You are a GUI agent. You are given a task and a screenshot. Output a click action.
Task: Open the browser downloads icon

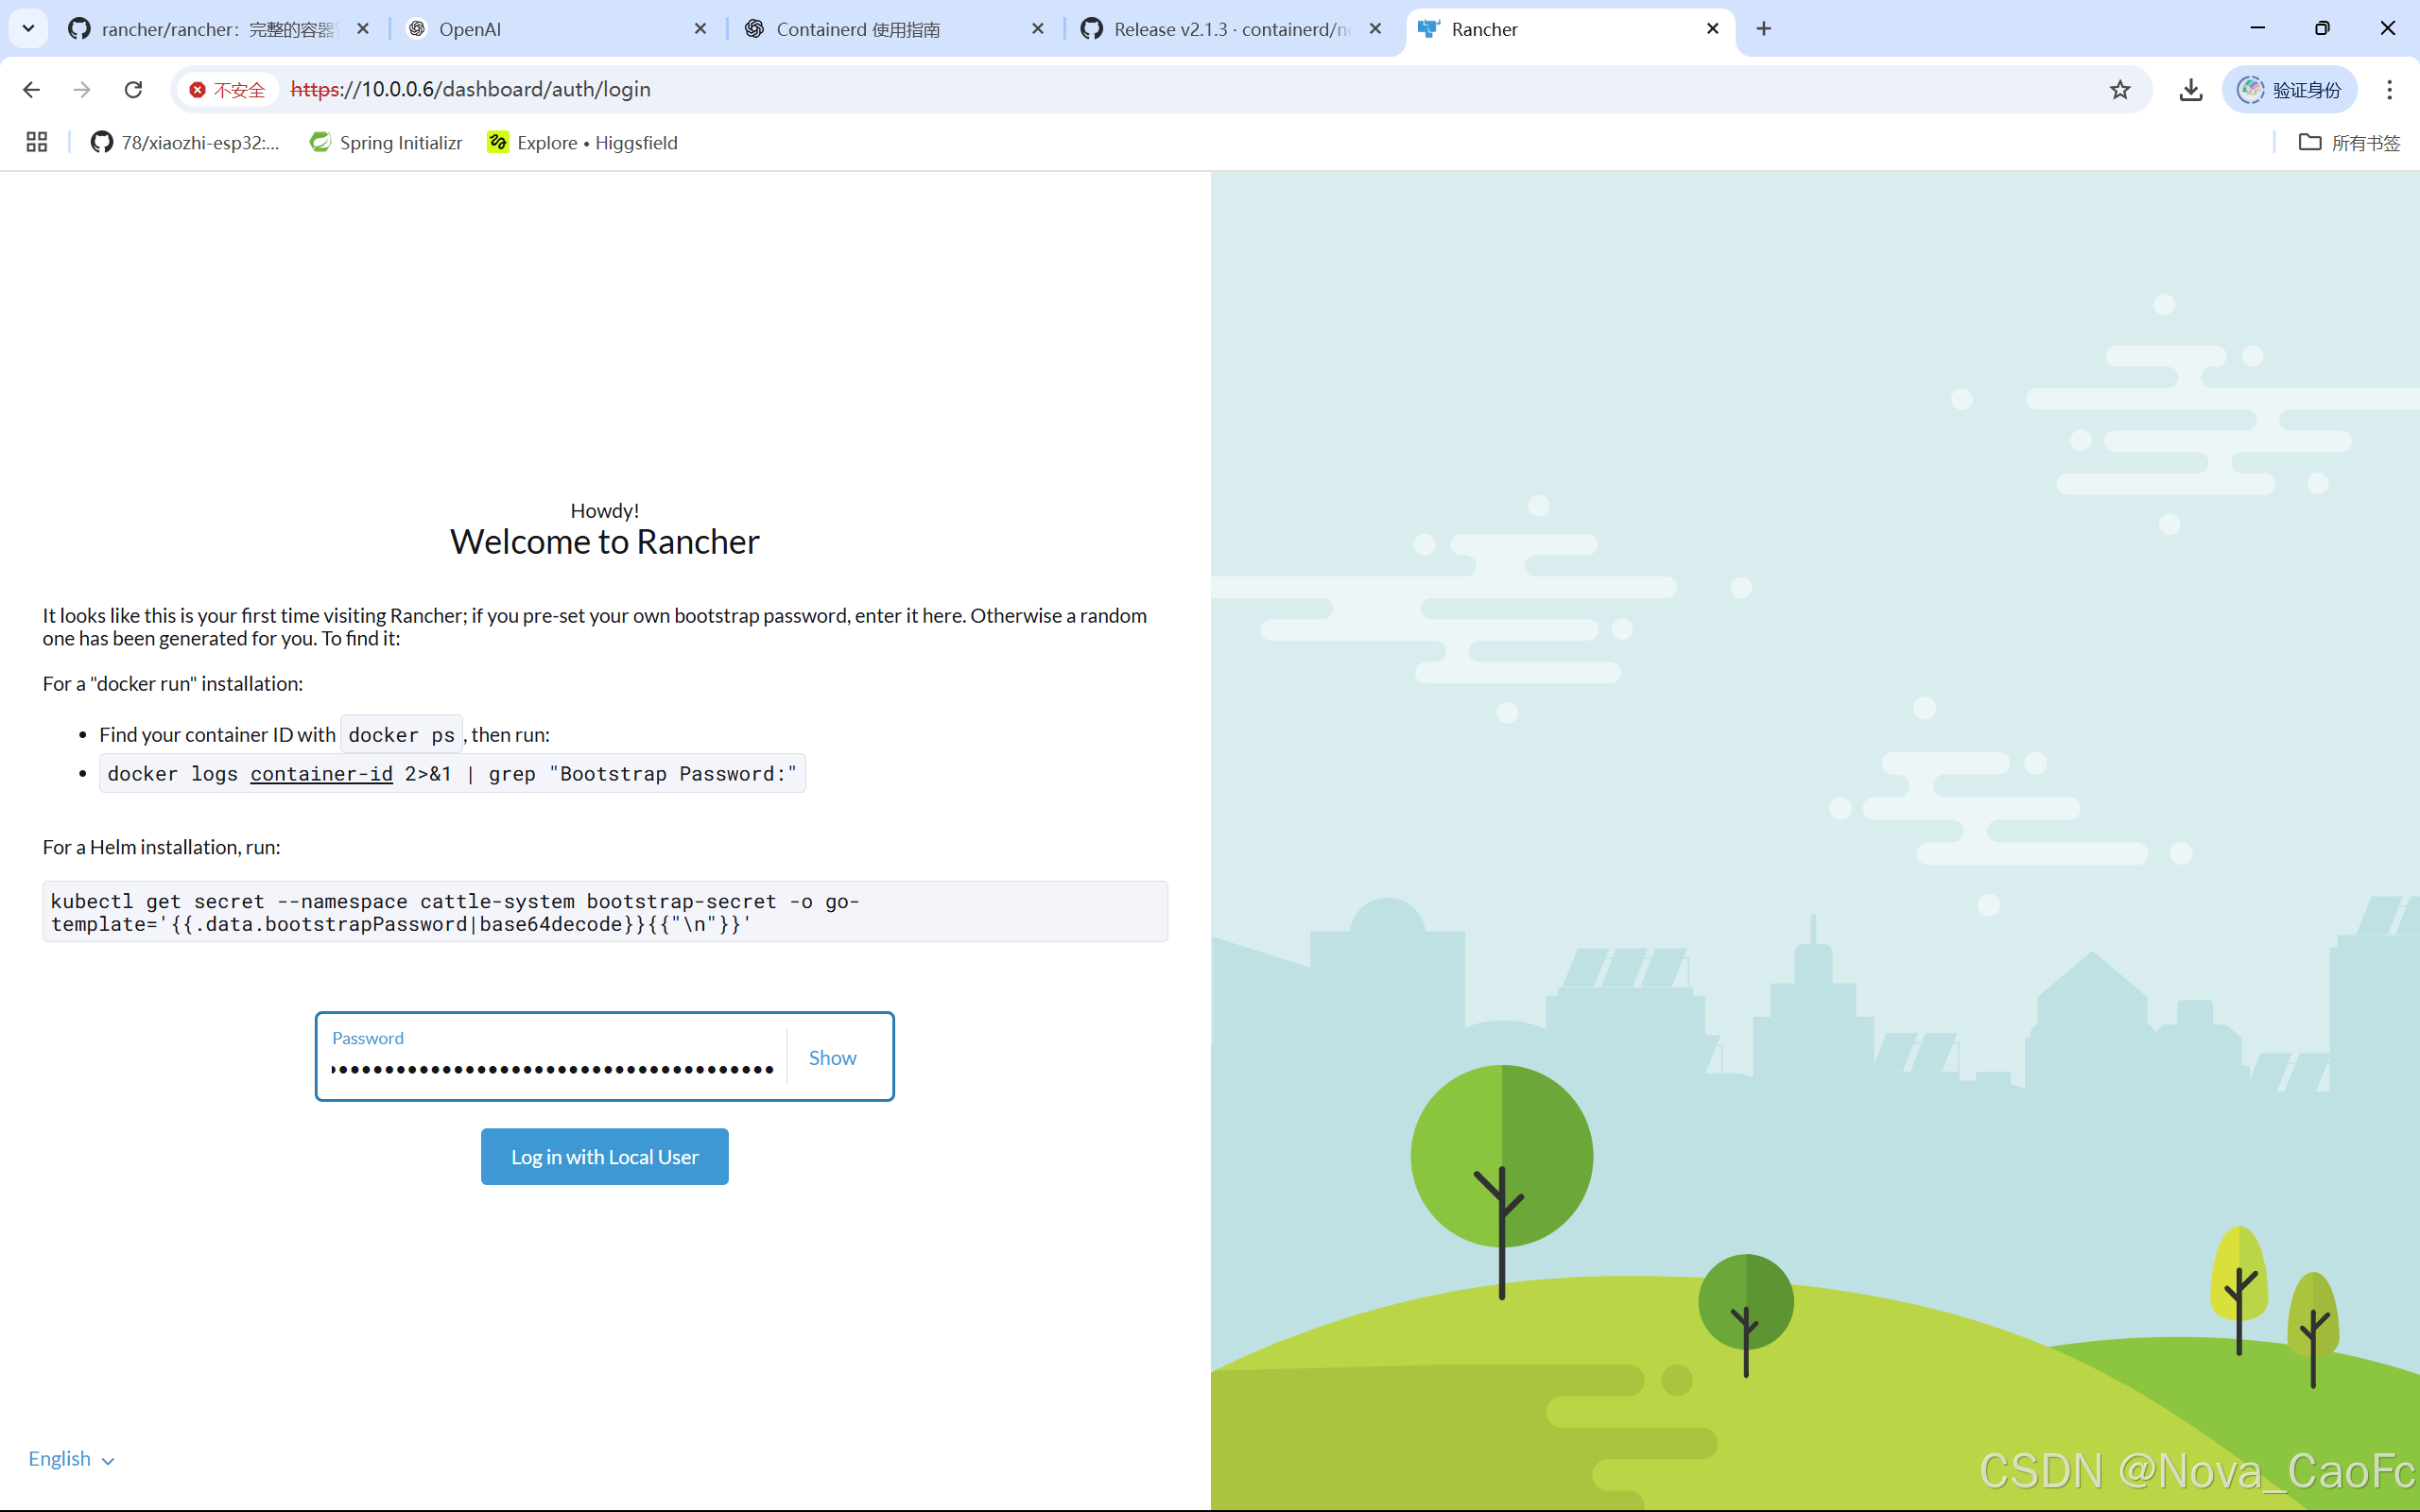[x=2191, y=90]
